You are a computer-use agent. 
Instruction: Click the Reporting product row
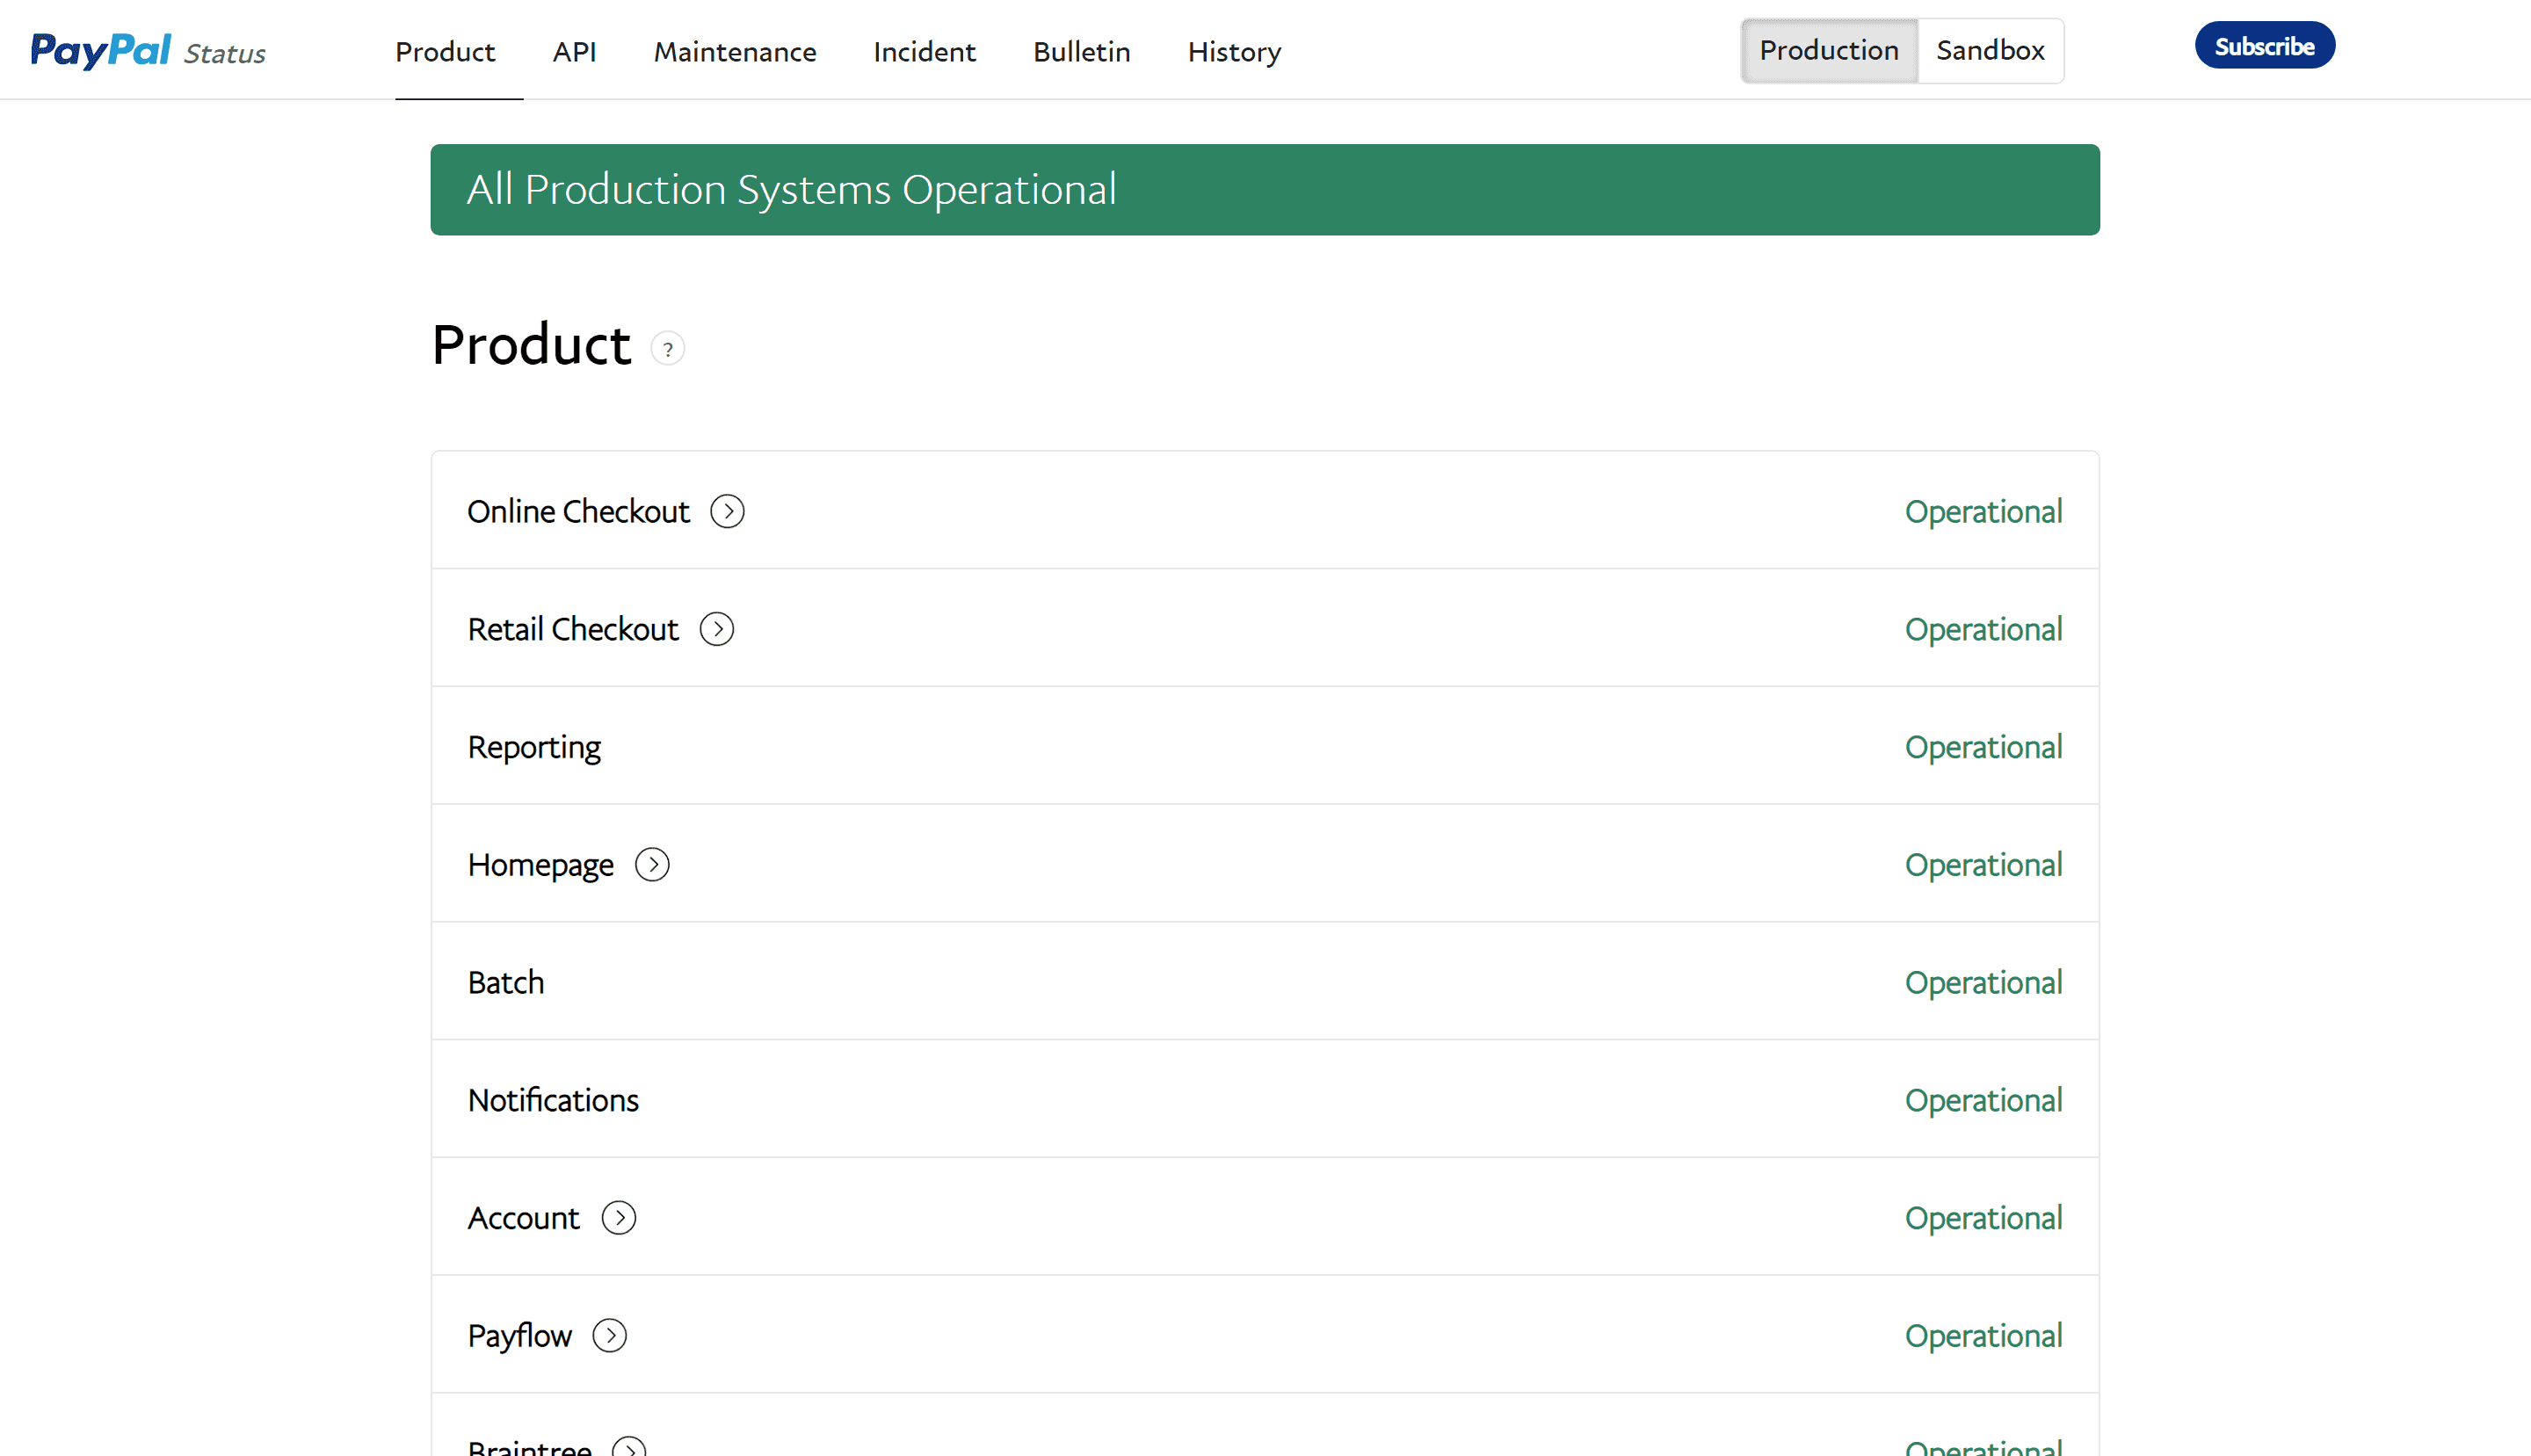coord(535,747)
